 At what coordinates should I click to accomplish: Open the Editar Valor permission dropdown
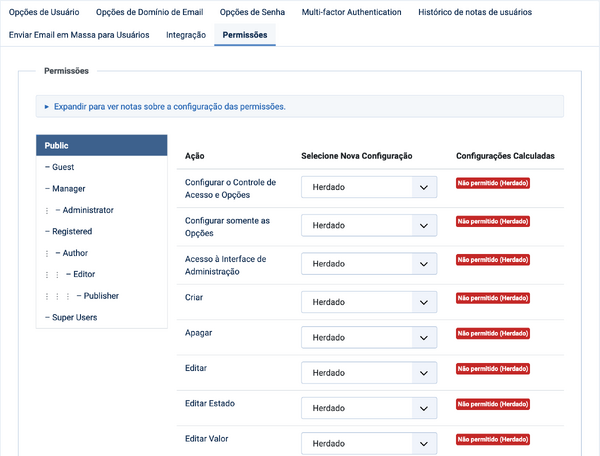369,443
